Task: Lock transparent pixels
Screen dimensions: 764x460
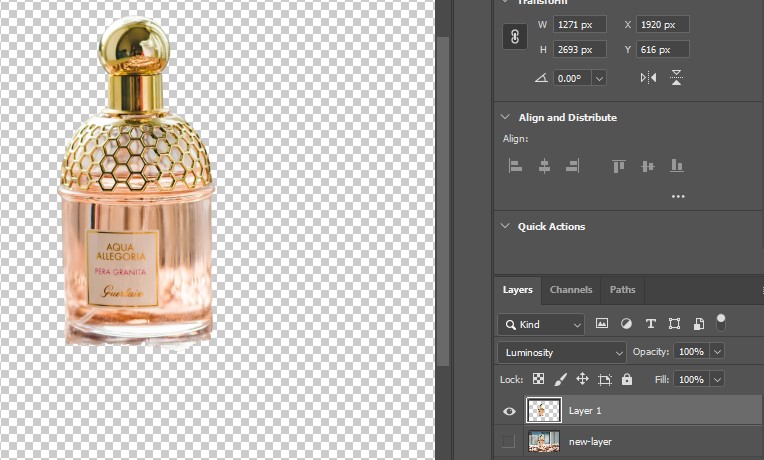Action: (538, 379)
